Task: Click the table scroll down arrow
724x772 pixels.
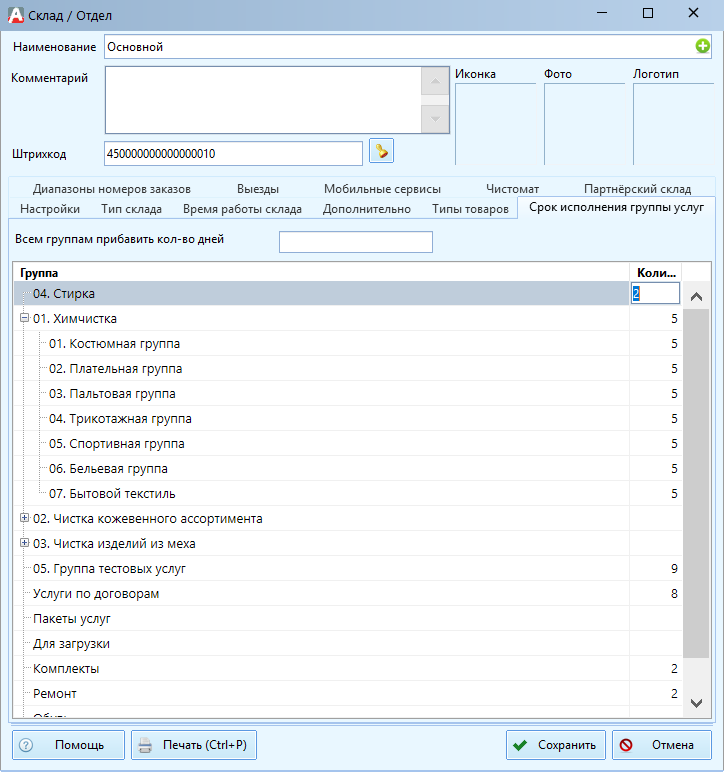Action: [696, 703]
